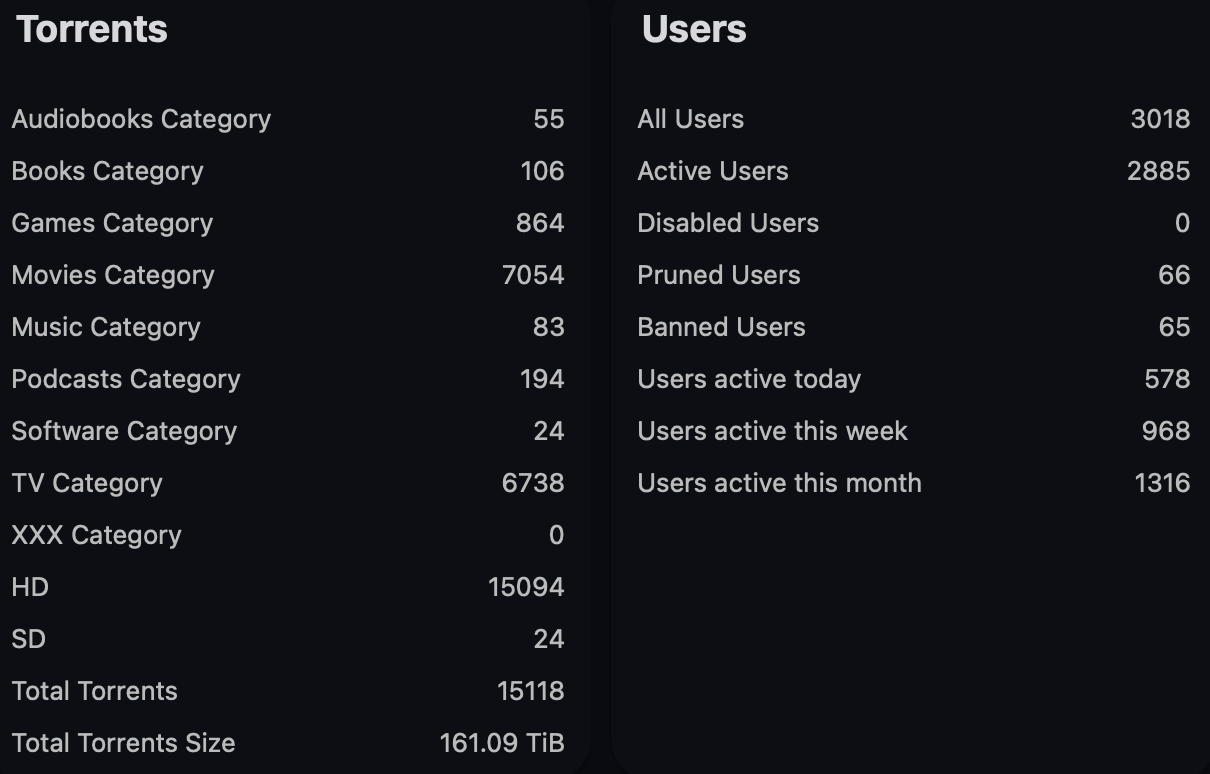The height and width of the screenshot is (774, 1210).
Task: Click the Pruned Users label
Action: tap(718, 275)
